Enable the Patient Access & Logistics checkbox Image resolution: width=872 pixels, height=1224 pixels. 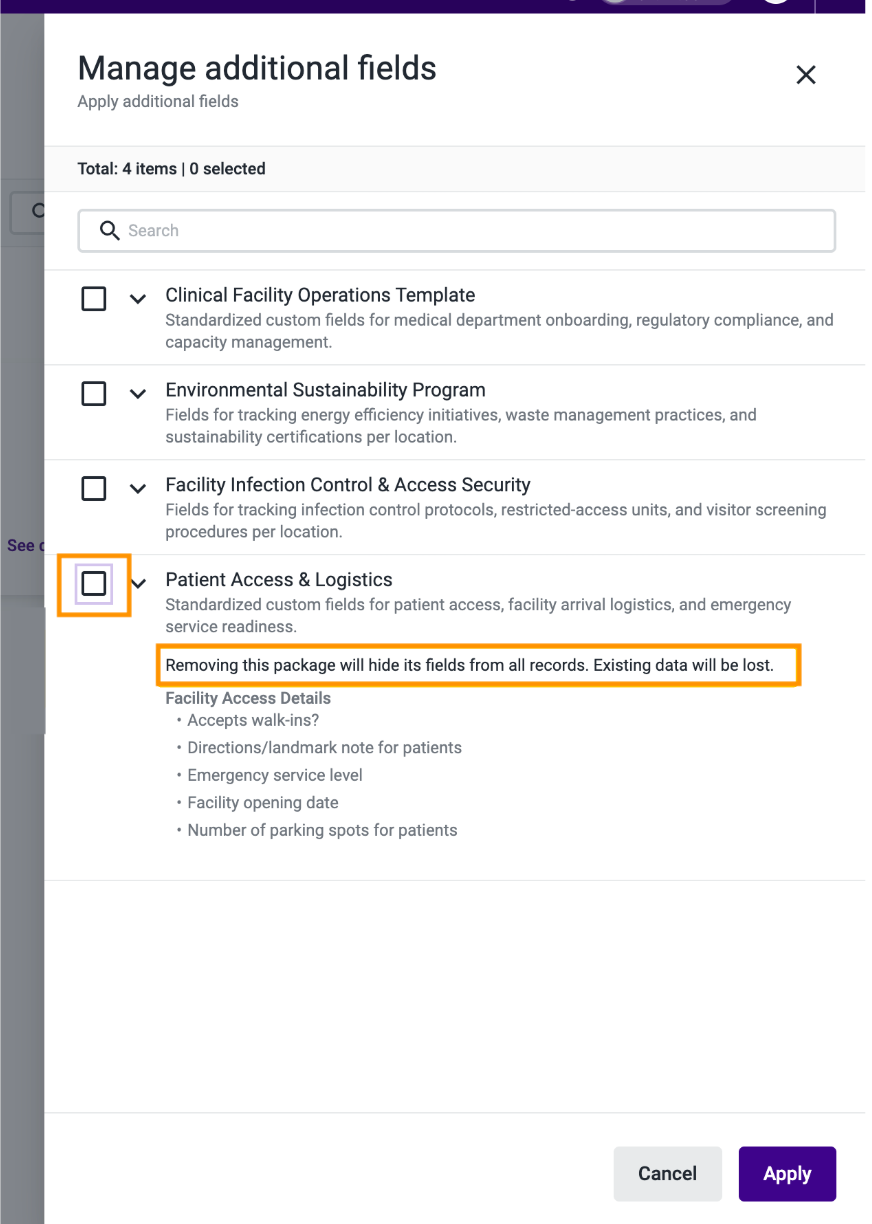[x=94, y=583]
